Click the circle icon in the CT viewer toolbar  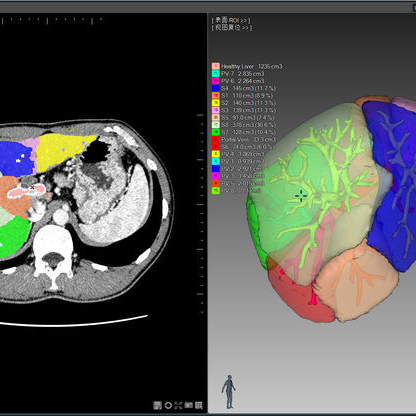168,406
